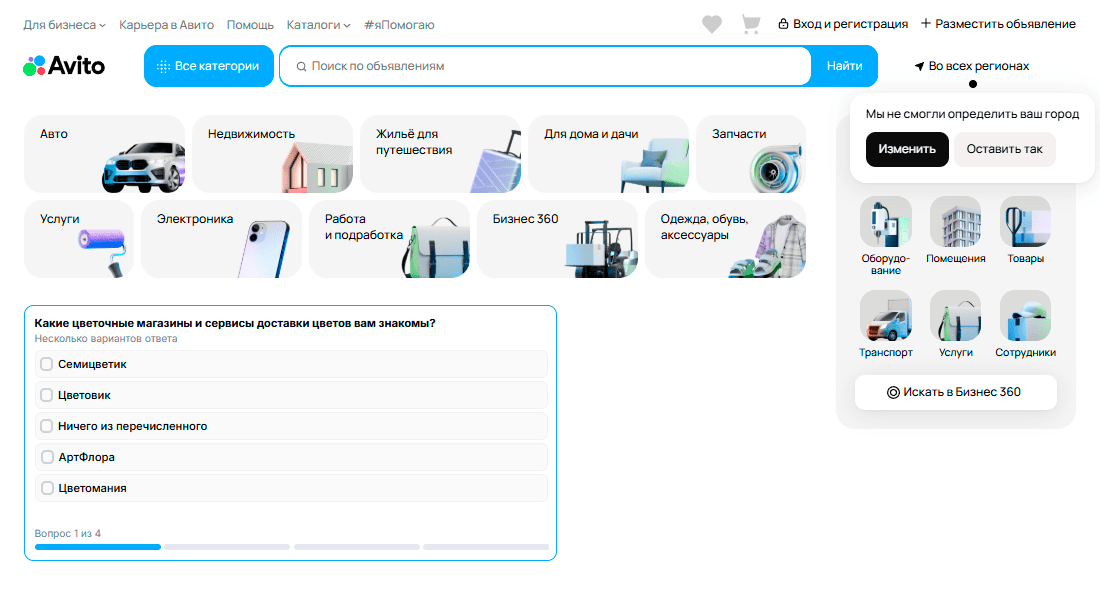This screenshot has width=1100, height=600.
Task: Click the Оборудование category icon
Action: click(885, 222)
